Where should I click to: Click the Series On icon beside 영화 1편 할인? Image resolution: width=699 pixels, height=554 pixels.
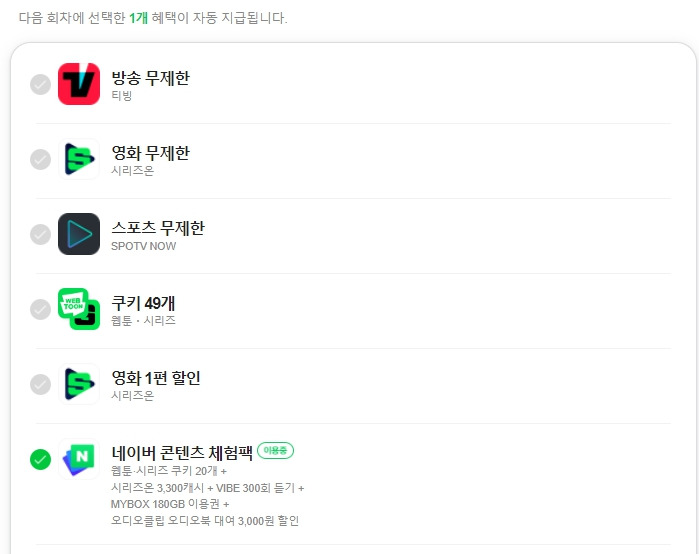79,384
